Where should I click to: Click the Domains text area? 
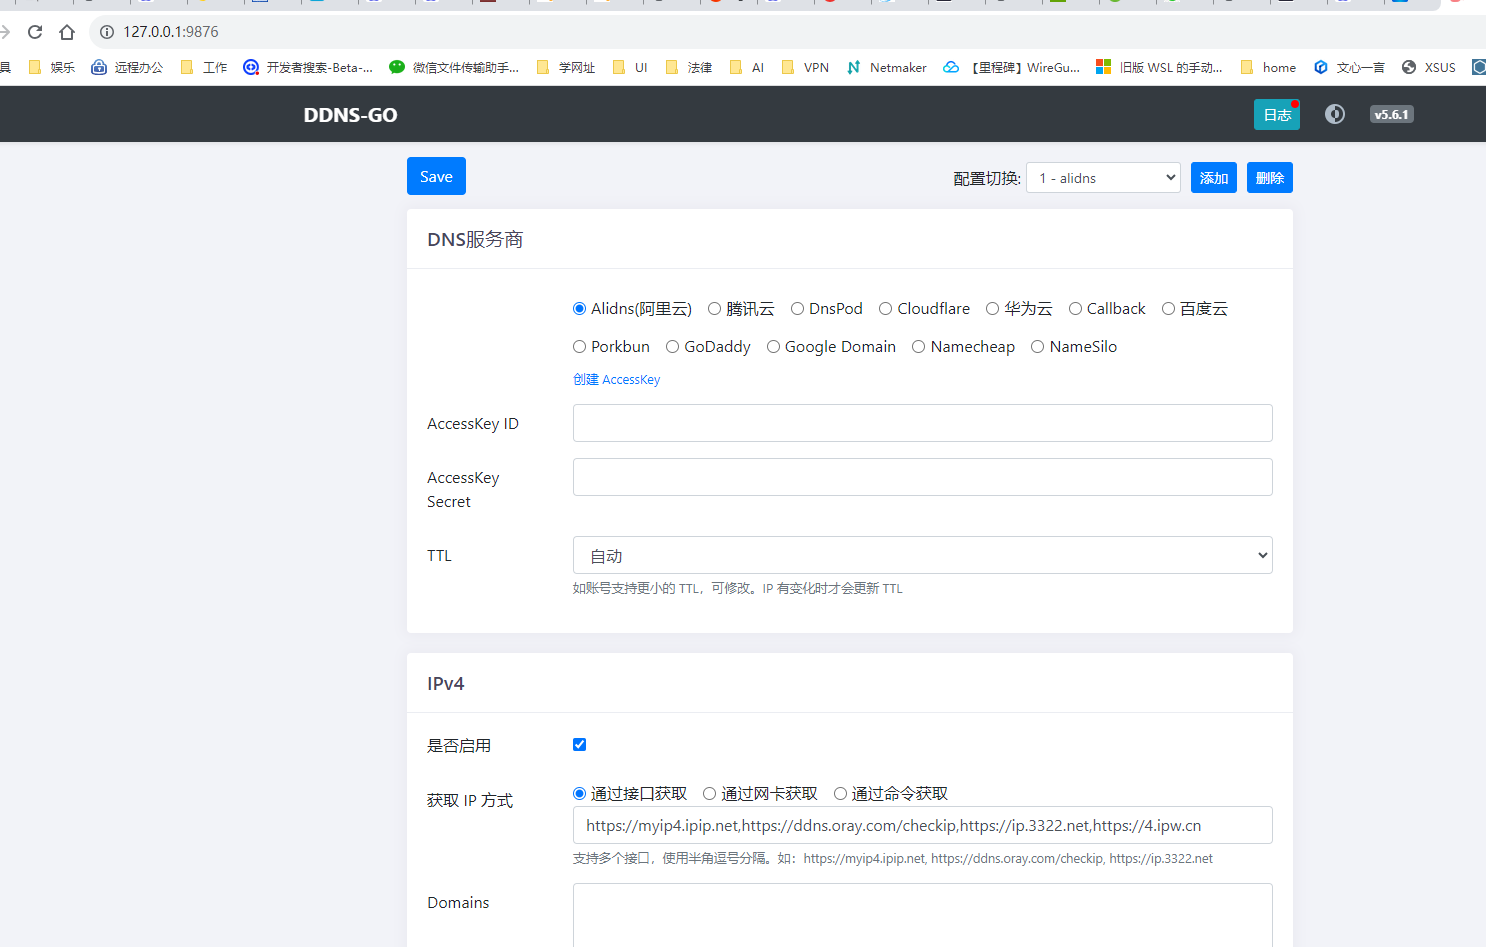[922, 915]
